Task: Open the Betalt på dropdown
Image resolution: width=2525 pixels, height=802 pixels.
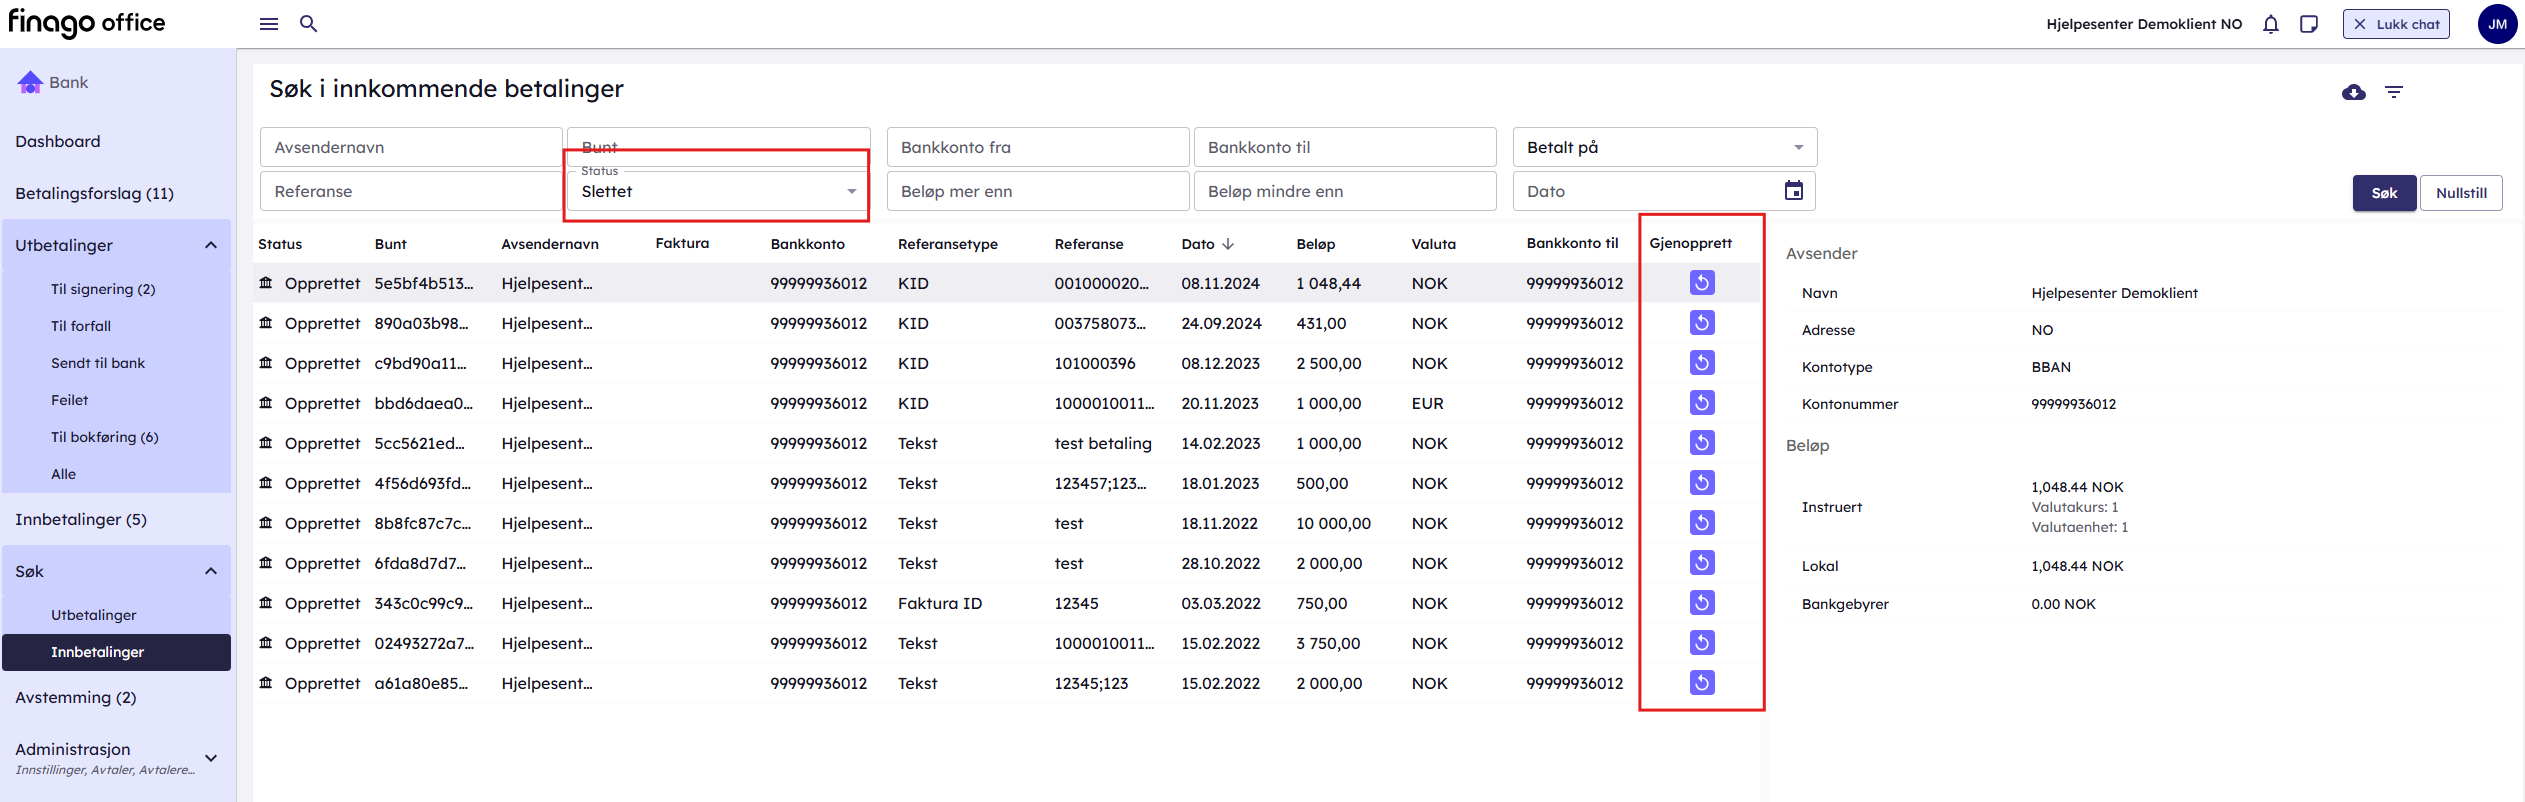Action: pyautogui.click(x=1664, y=147)
